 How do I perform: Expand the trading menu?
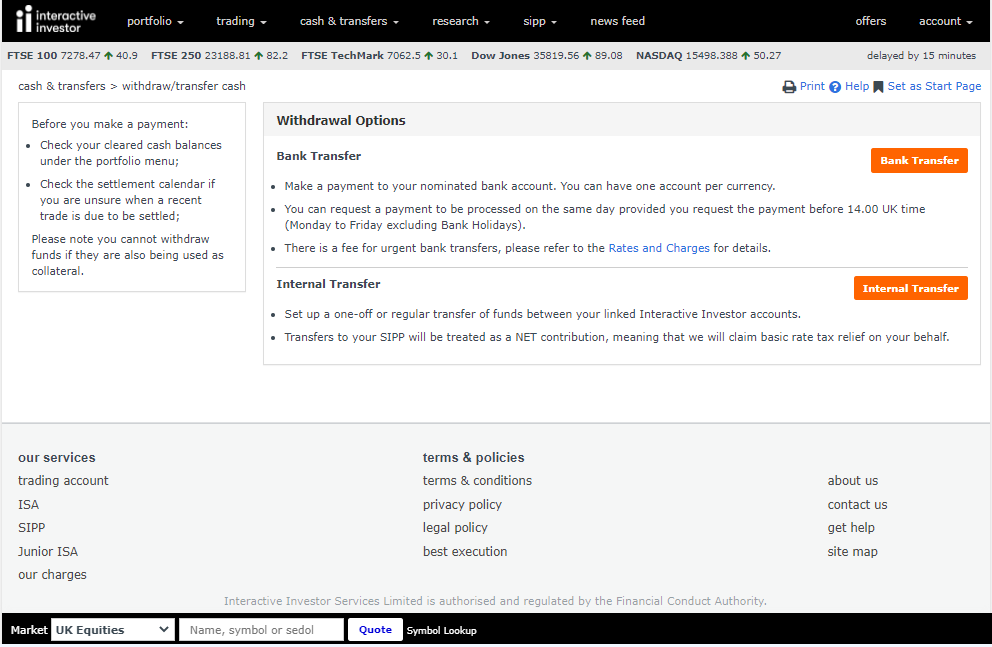(x=241, y=21)
